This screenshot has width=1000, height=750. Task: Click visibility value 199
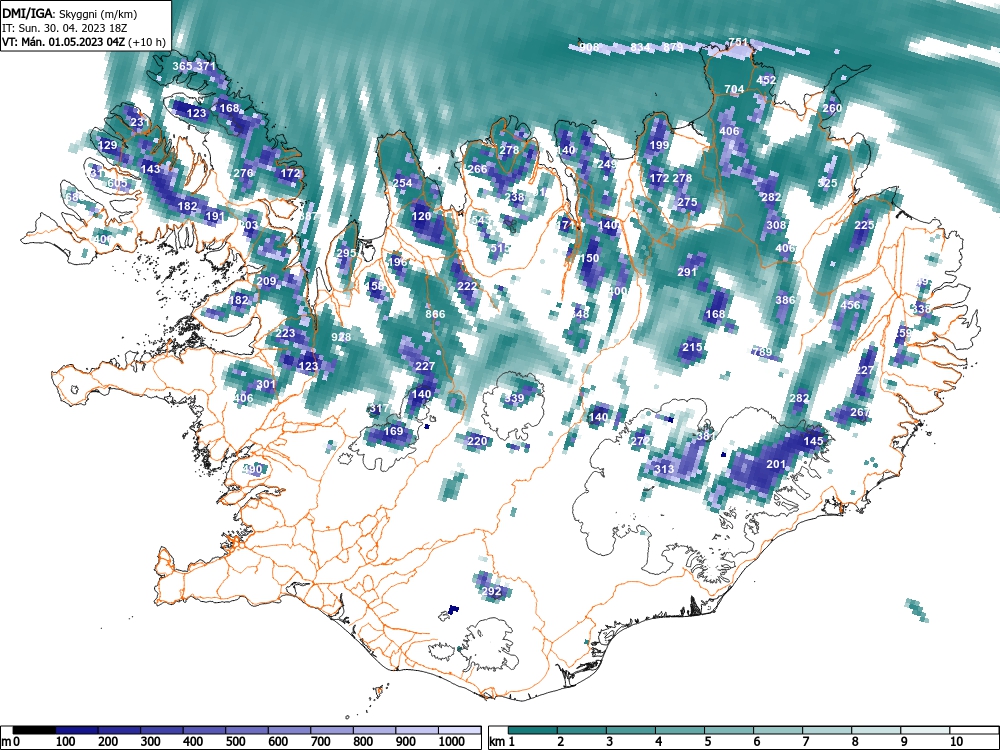659,145
